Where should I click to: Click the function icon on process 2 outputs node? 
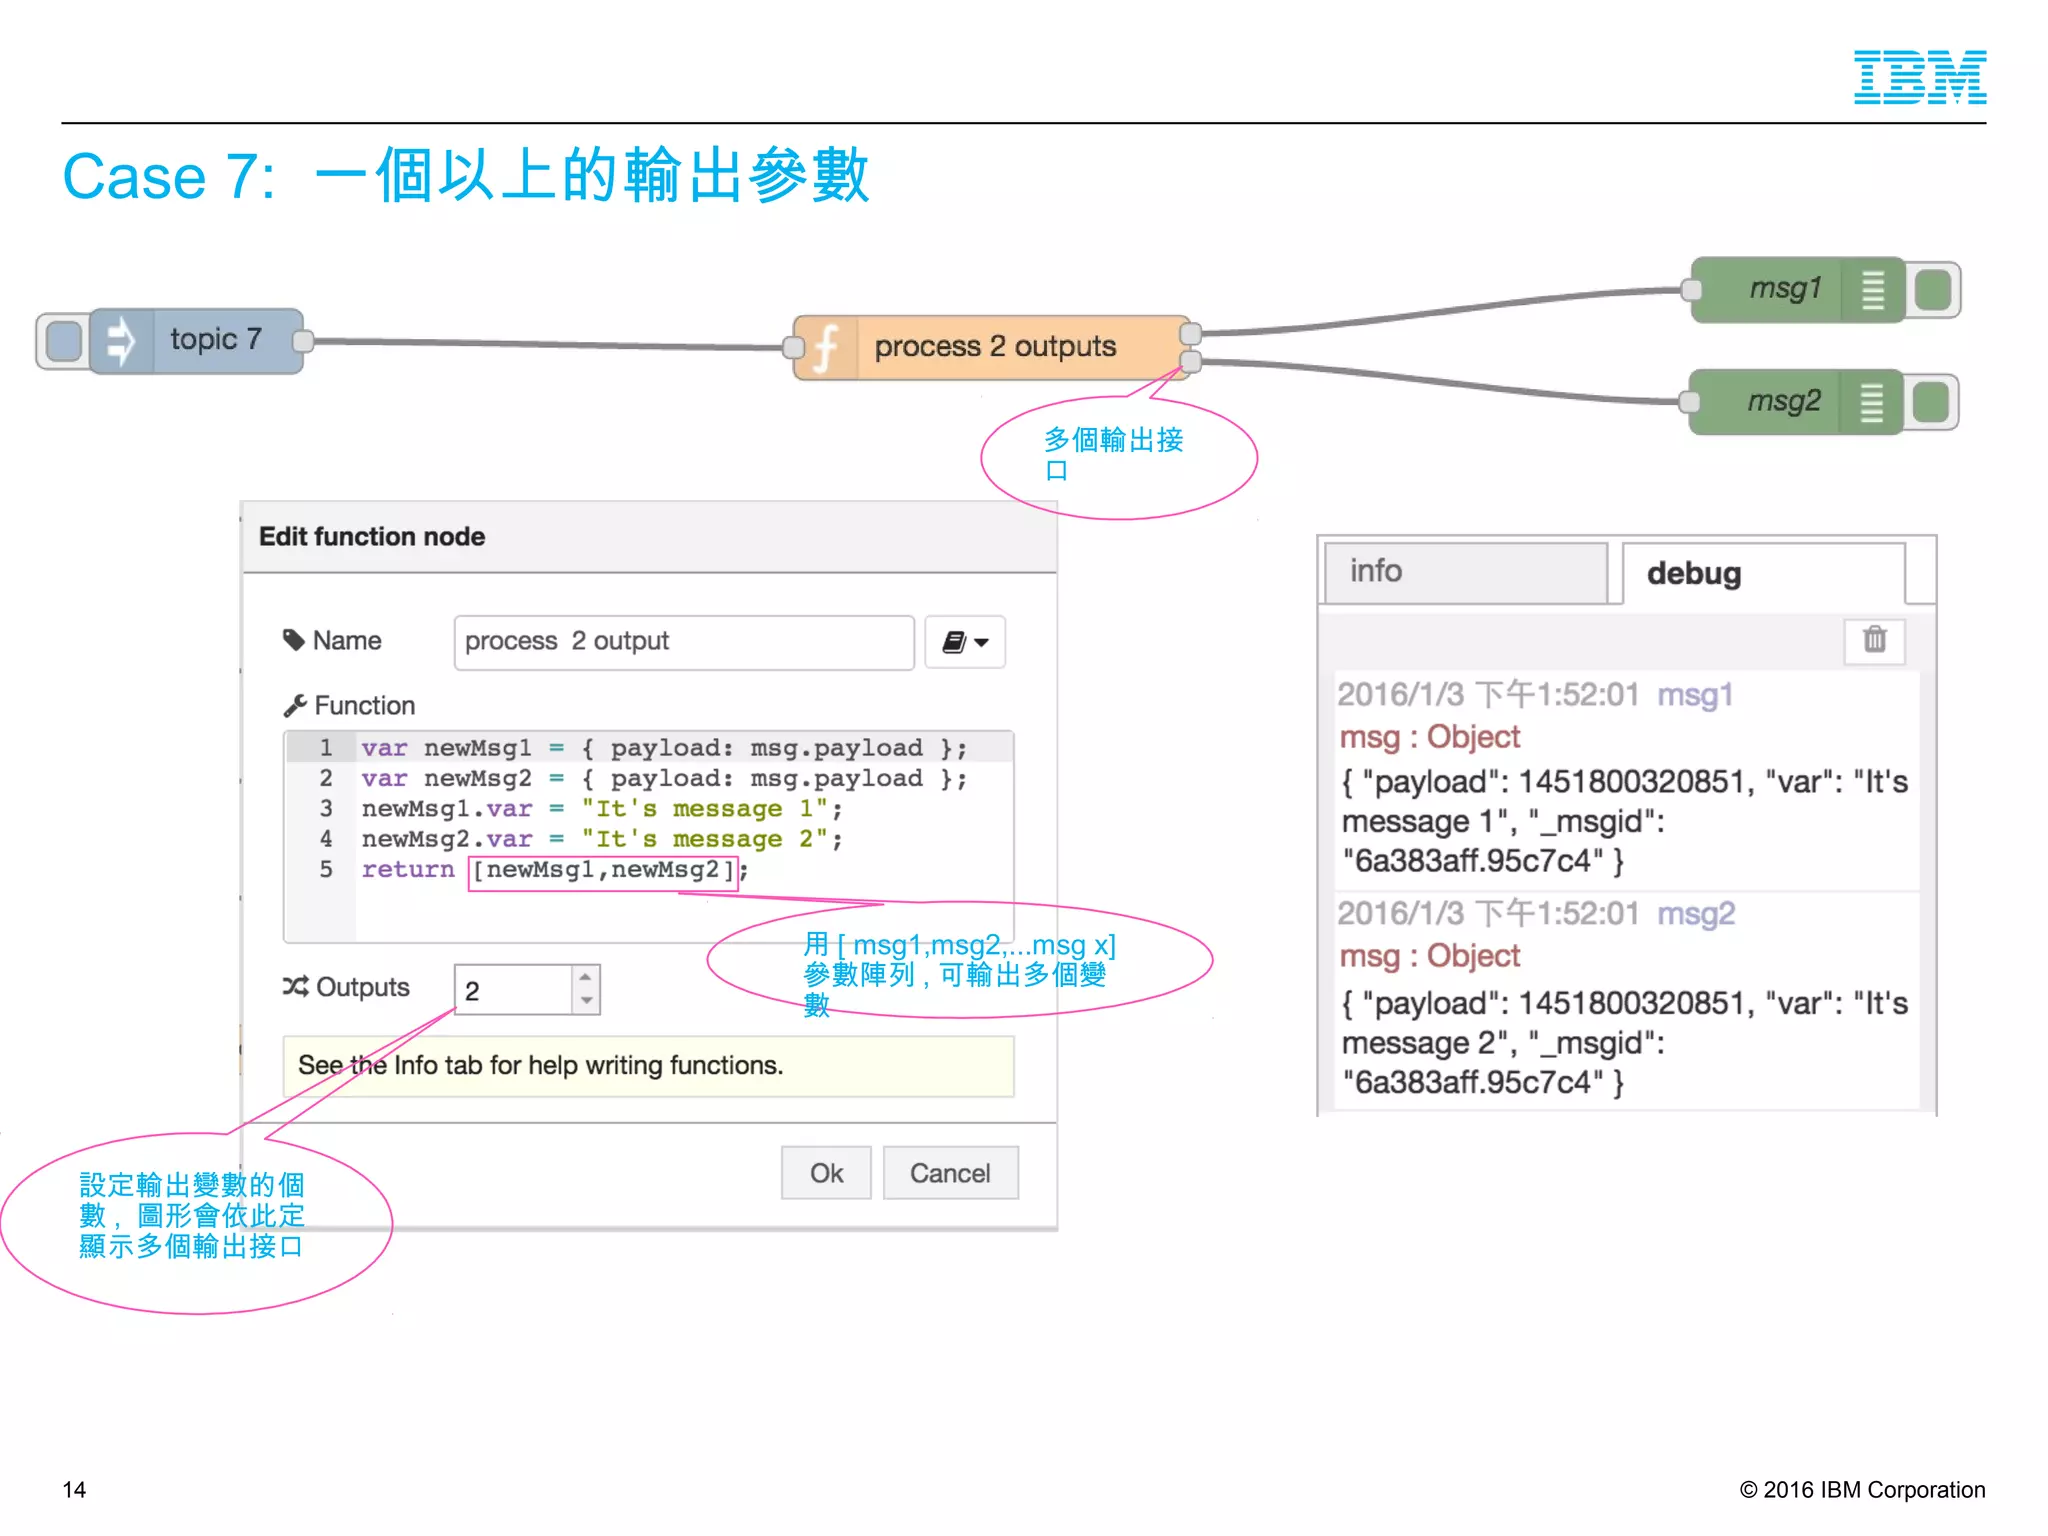(826, 347)
